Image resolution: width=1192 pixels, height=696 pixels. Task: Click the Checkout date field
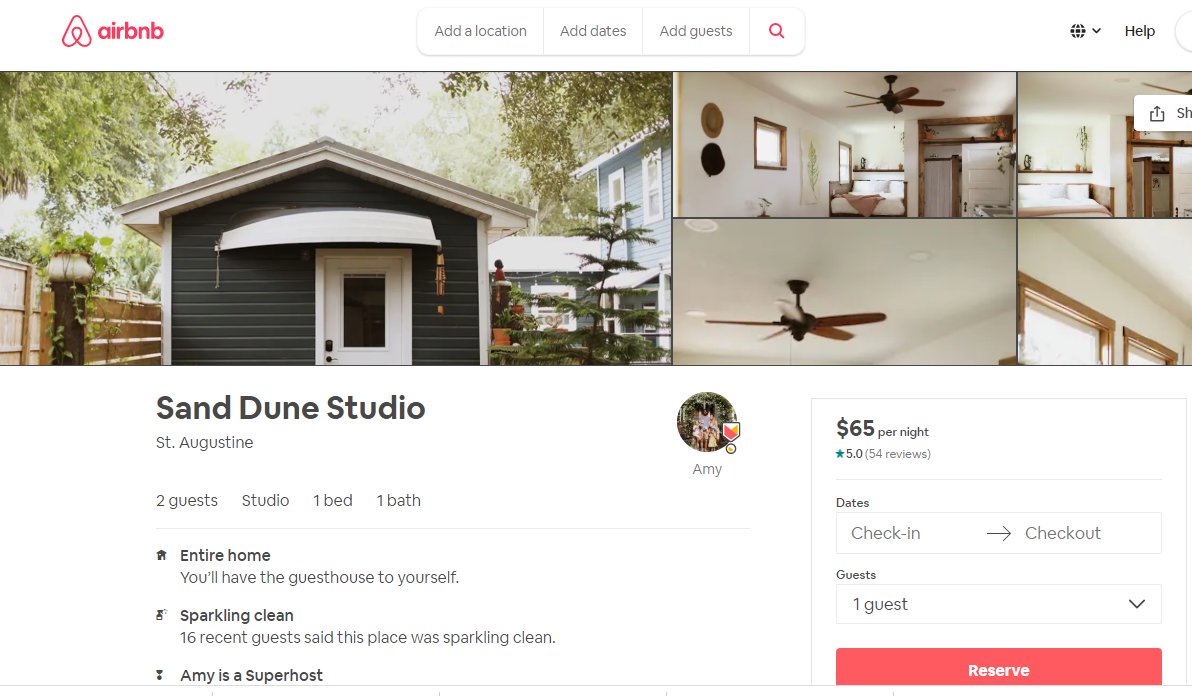[x=1062, y=533]
